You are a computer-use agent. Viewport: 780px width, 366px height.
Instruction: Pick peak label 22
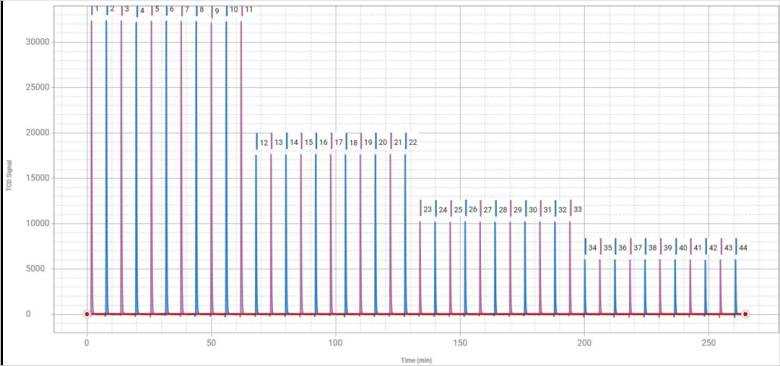[413, 143]
